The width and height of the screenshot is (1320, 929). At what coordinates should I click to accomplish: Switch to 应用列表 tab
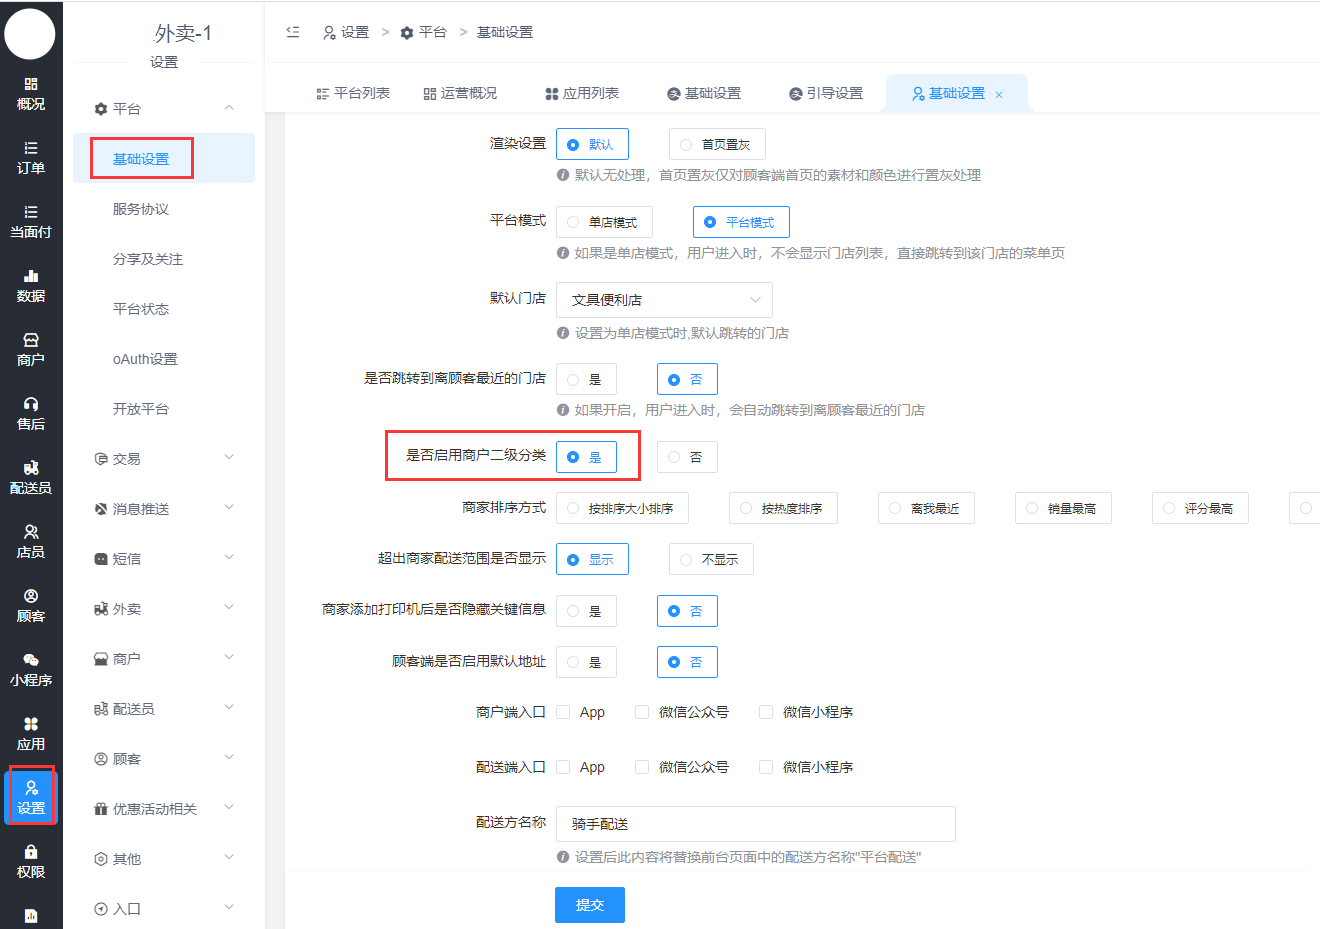click(x=582, y=93)
